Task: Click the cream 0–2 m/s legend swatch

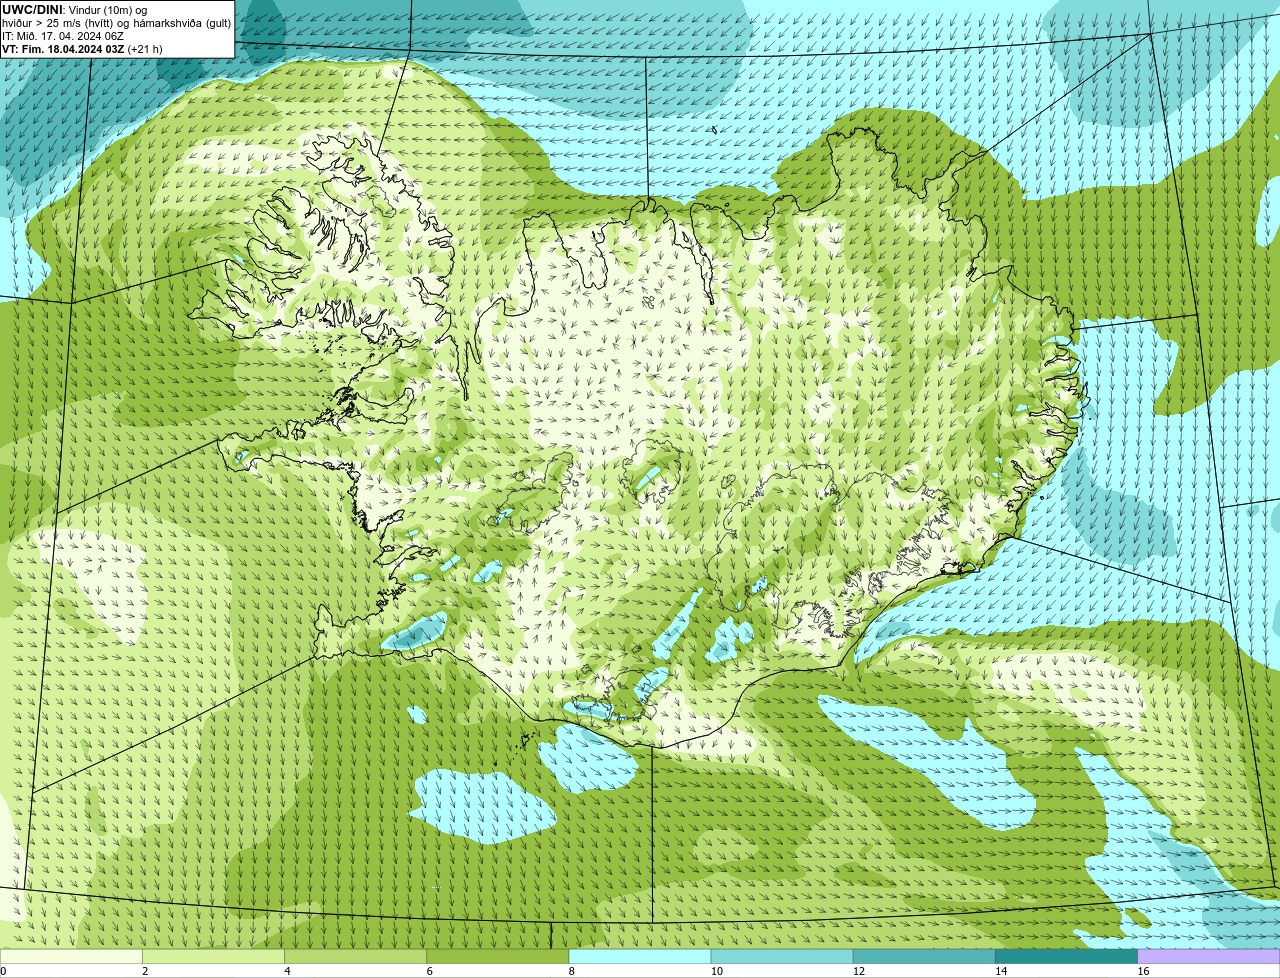Action: (71, 956)
